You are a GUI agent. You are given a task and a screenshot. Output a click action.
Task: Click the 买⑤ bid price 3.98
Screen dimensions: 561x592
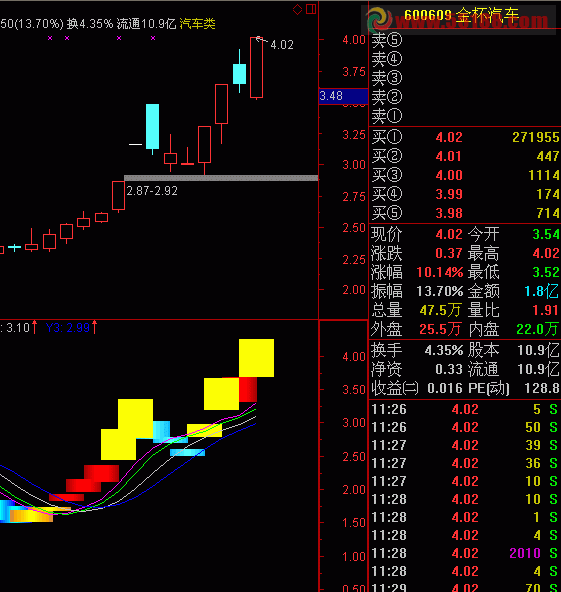point(449,213)
